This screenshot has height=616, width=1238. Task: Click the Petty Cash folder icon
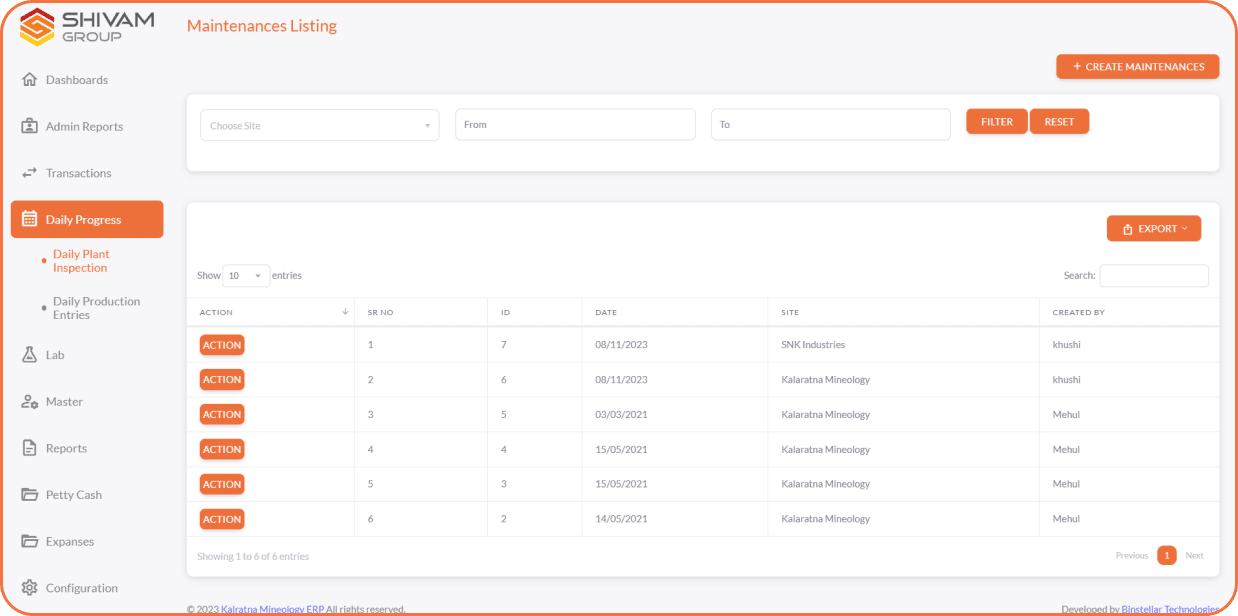(29, 495)
